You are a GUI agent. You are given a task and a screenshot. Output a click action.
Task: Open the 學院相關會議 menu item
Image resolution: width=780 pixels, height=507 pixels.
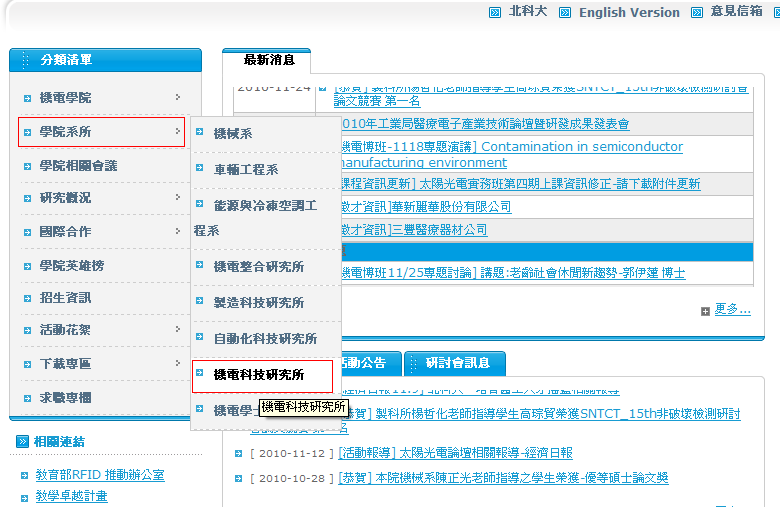click(78, 166)
